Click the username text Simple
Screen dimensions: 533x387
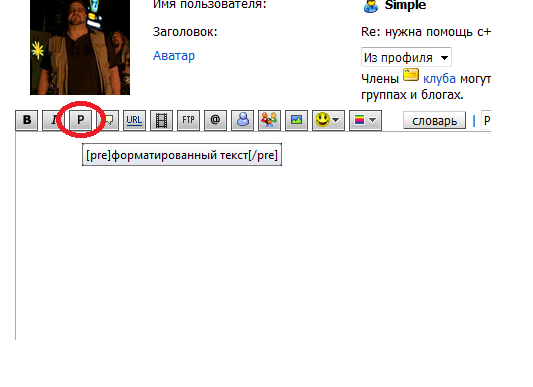tap(405, 5)
